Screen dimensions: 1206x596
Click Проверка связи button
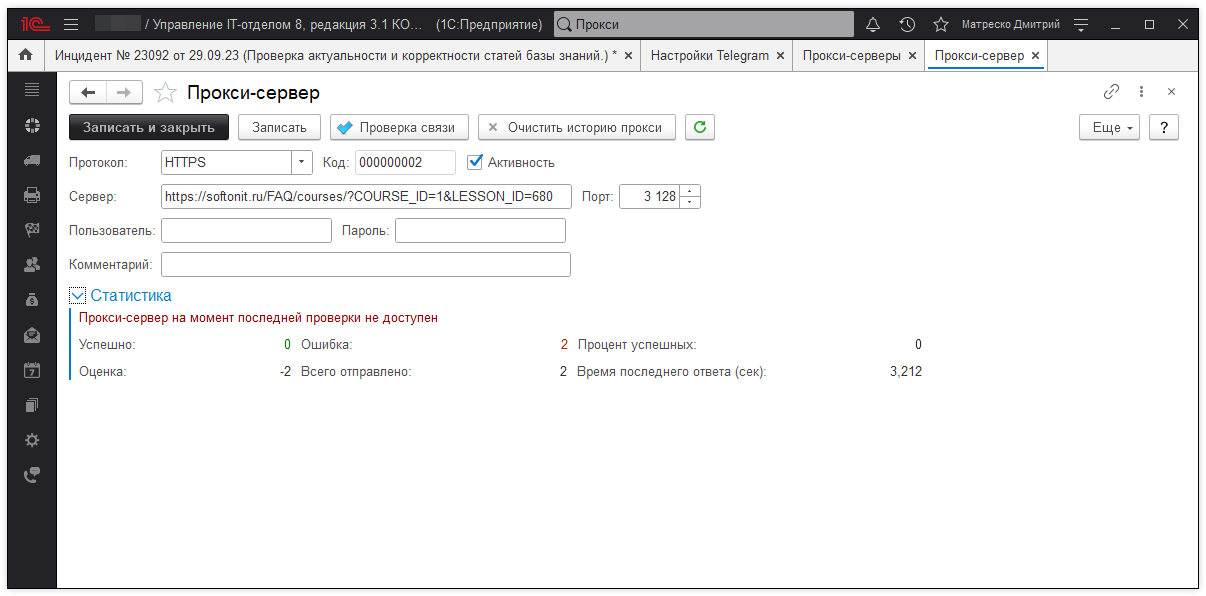pyautogui.click(x=399, y=127)
